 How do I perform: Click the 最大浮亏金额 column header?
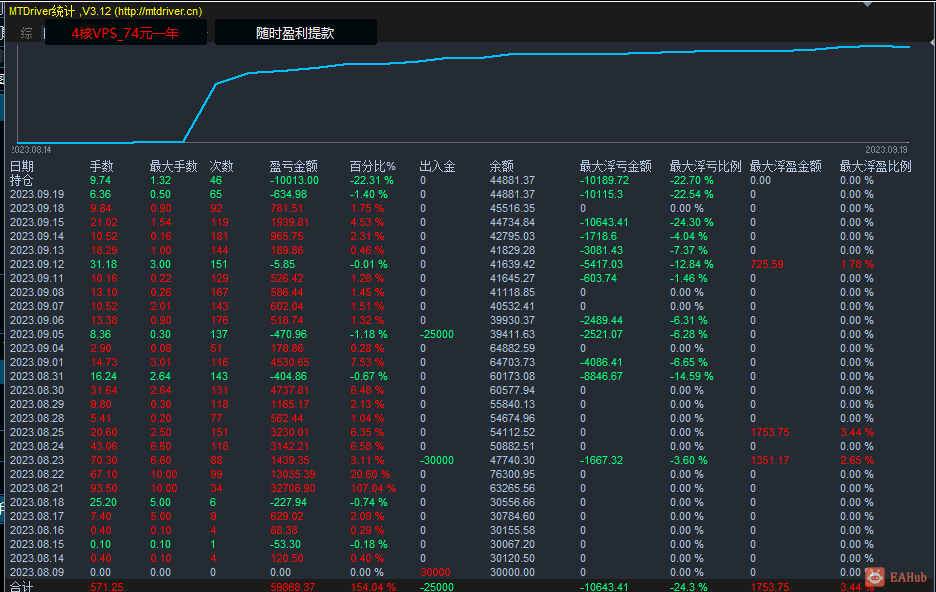tap(615, 166)
